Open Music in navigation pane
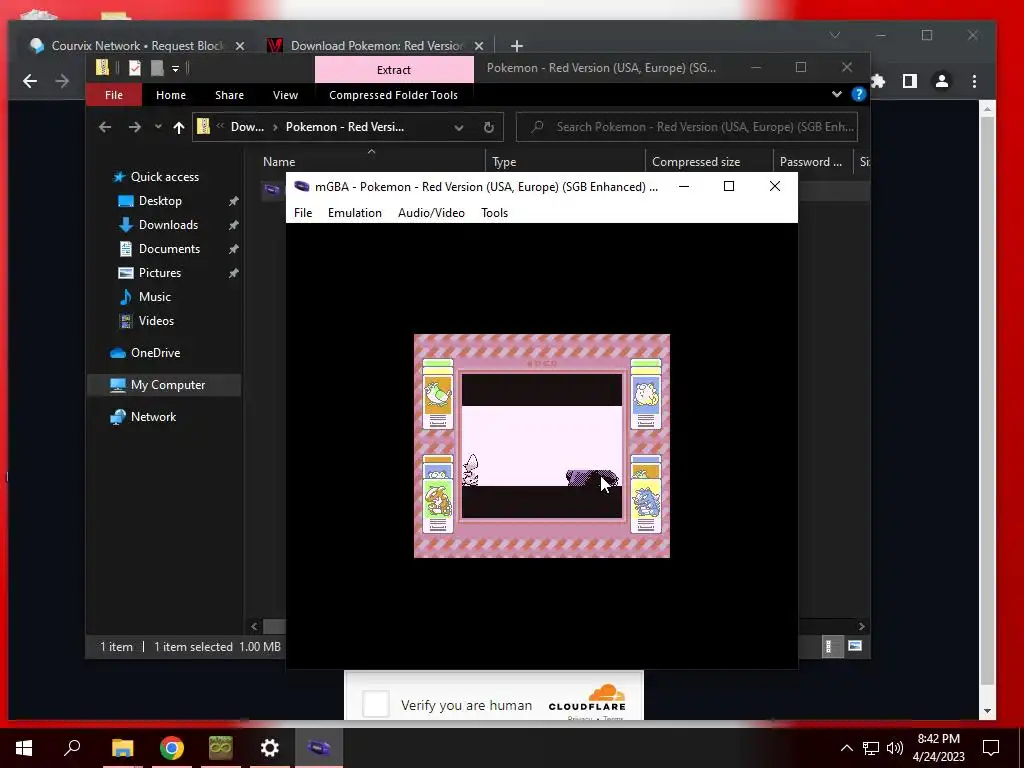Image resolution: width=1024 pixels, height=768 pixels. 155,297
